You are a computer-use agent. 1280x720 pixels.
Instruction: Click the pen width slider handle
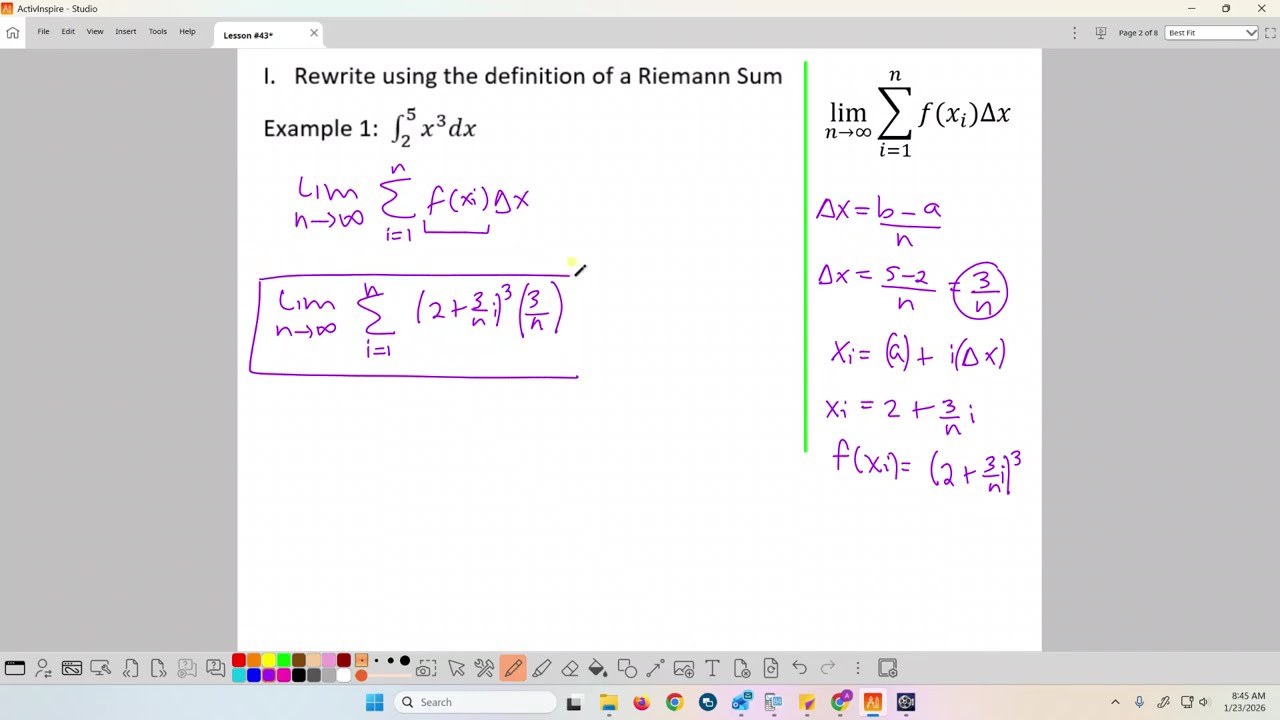[361, 675]
